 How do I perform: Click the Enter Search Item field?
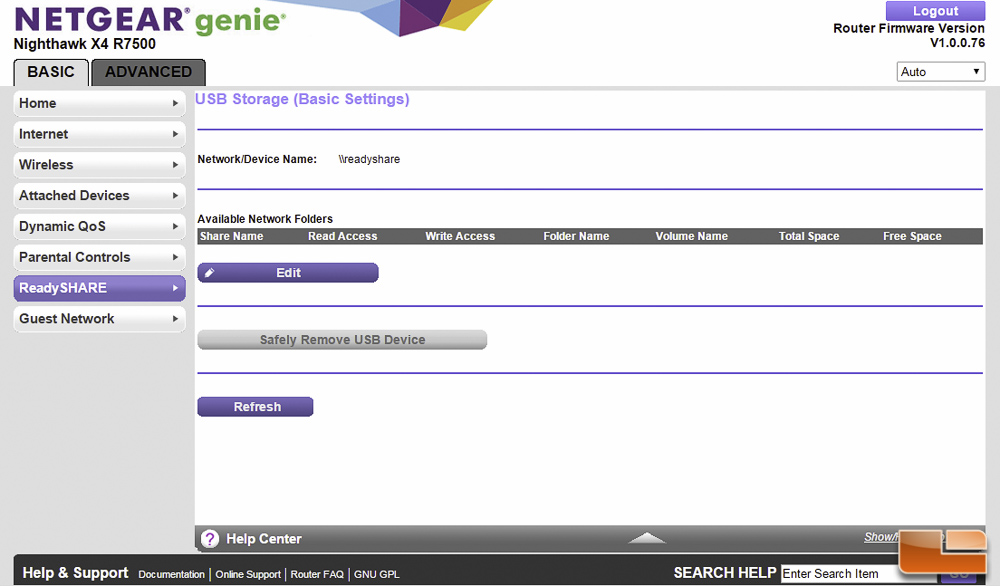tap(841, 574)
